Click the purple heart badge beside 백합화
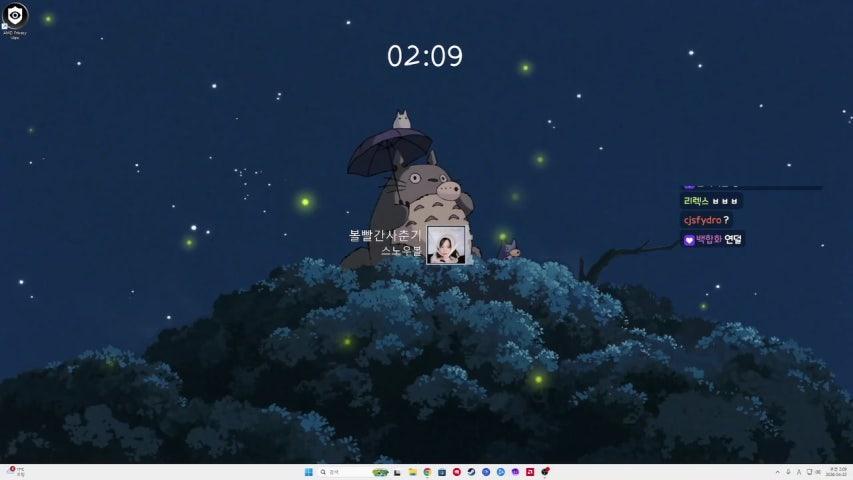853x480 pixels. click(689, 240)
